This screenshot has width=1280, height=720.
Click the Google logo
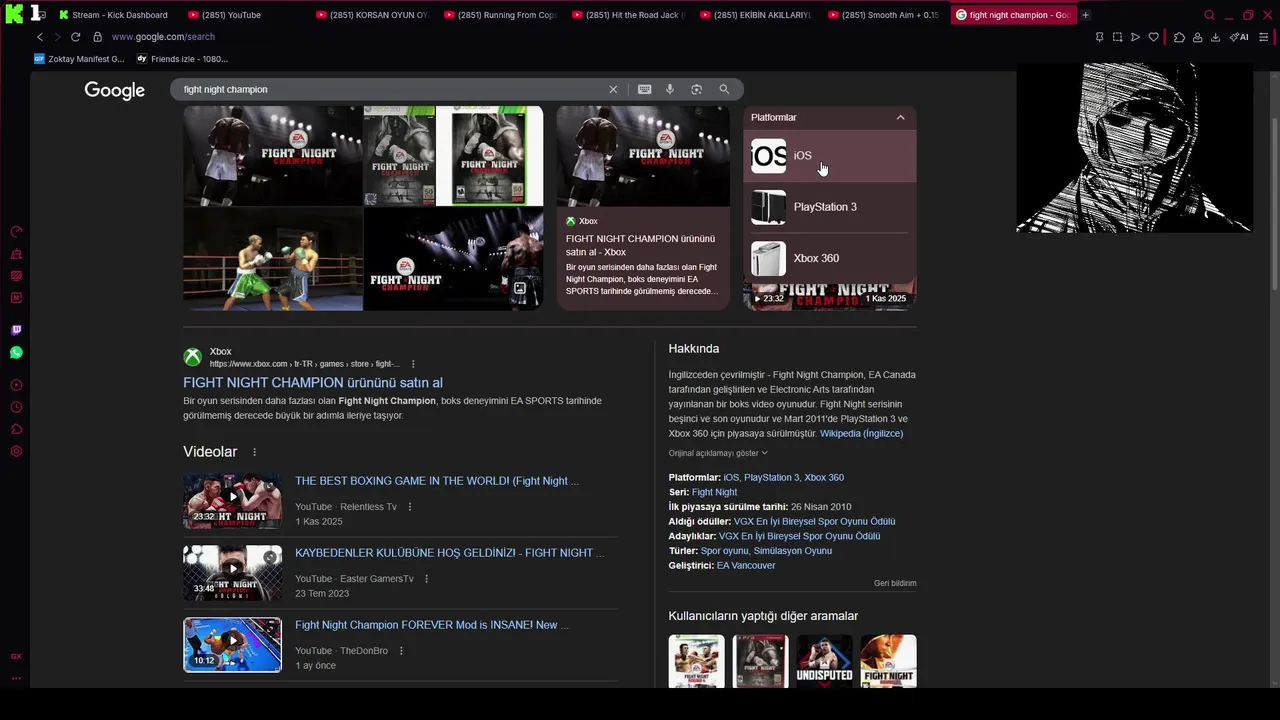pyautogui.click(x=115, y=90)
